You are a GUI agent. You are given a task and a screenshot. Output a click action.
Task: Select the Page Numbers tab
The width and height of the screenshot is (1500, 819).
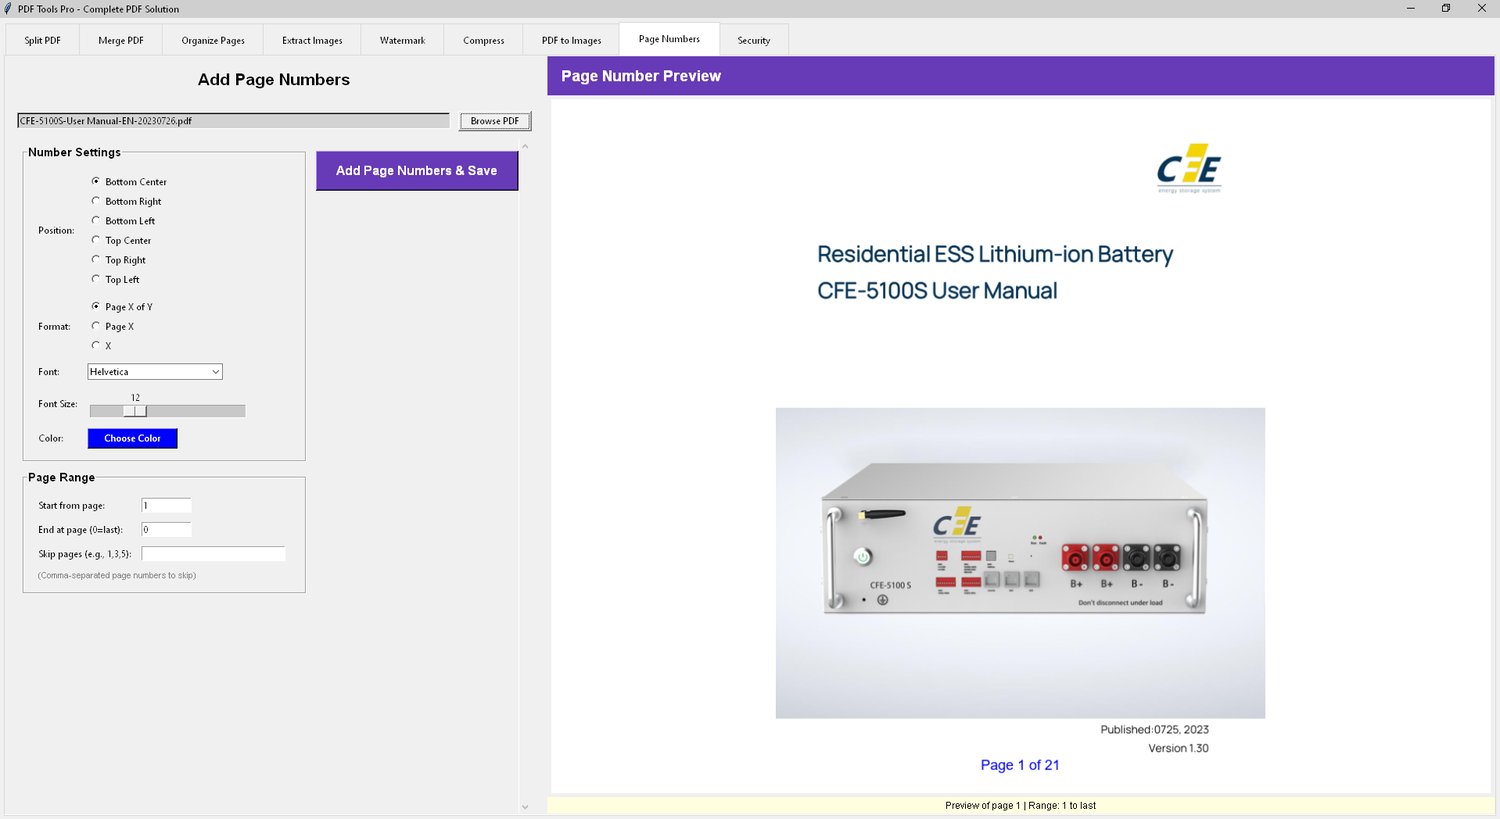point(669,39)
